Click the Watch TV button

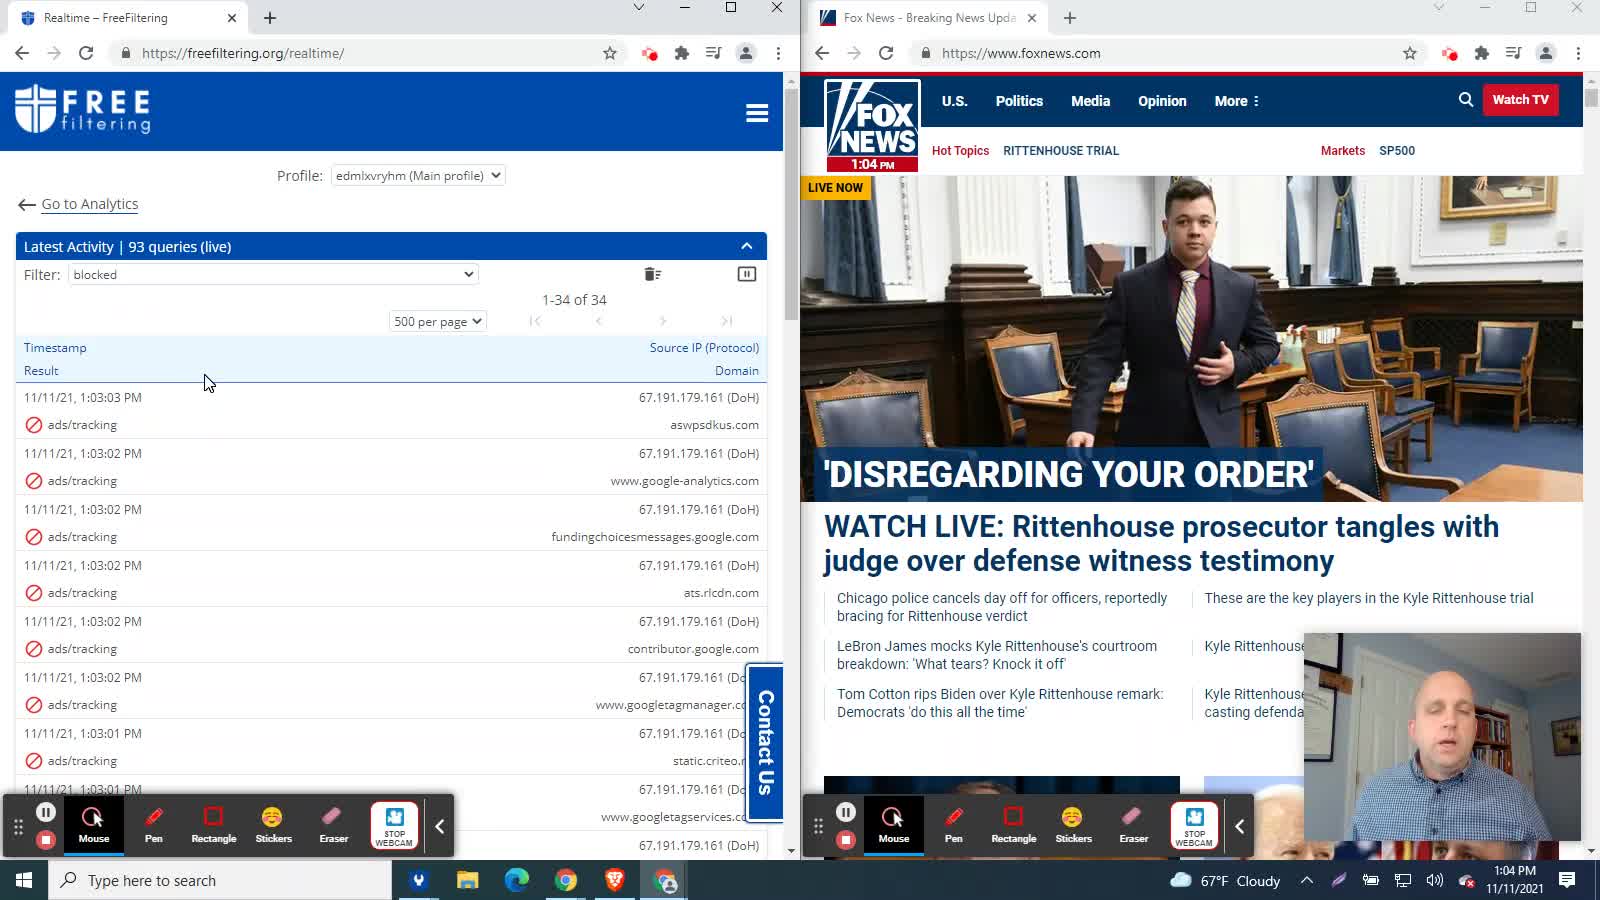(1520, 100)
